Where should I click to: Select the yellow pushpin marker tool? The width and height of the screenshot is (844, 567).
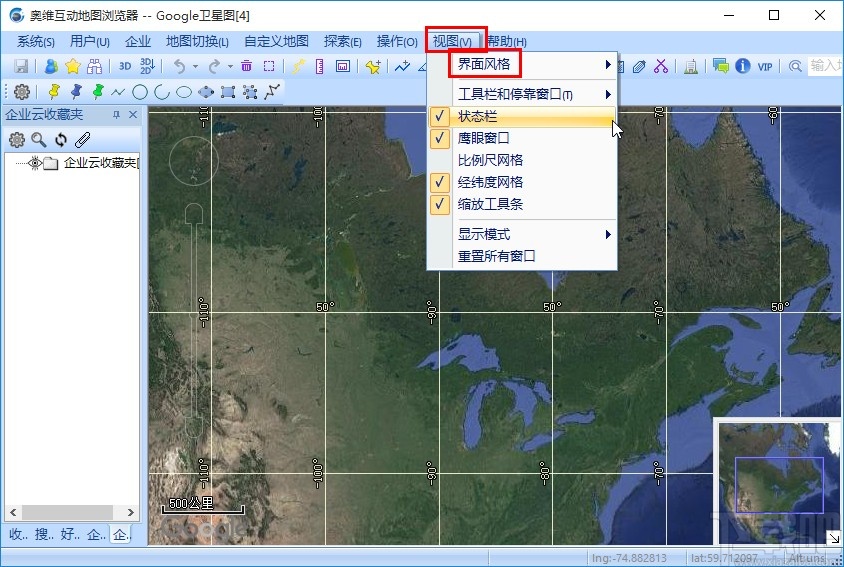click(54, 92)
